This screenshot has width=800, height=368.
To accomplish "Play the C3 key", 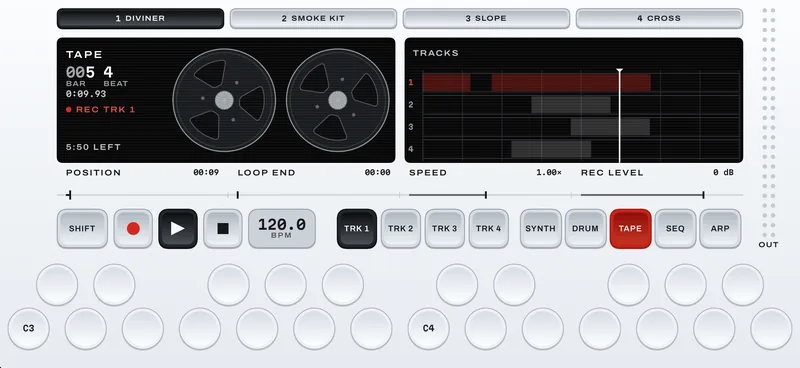I will [29, 328].
